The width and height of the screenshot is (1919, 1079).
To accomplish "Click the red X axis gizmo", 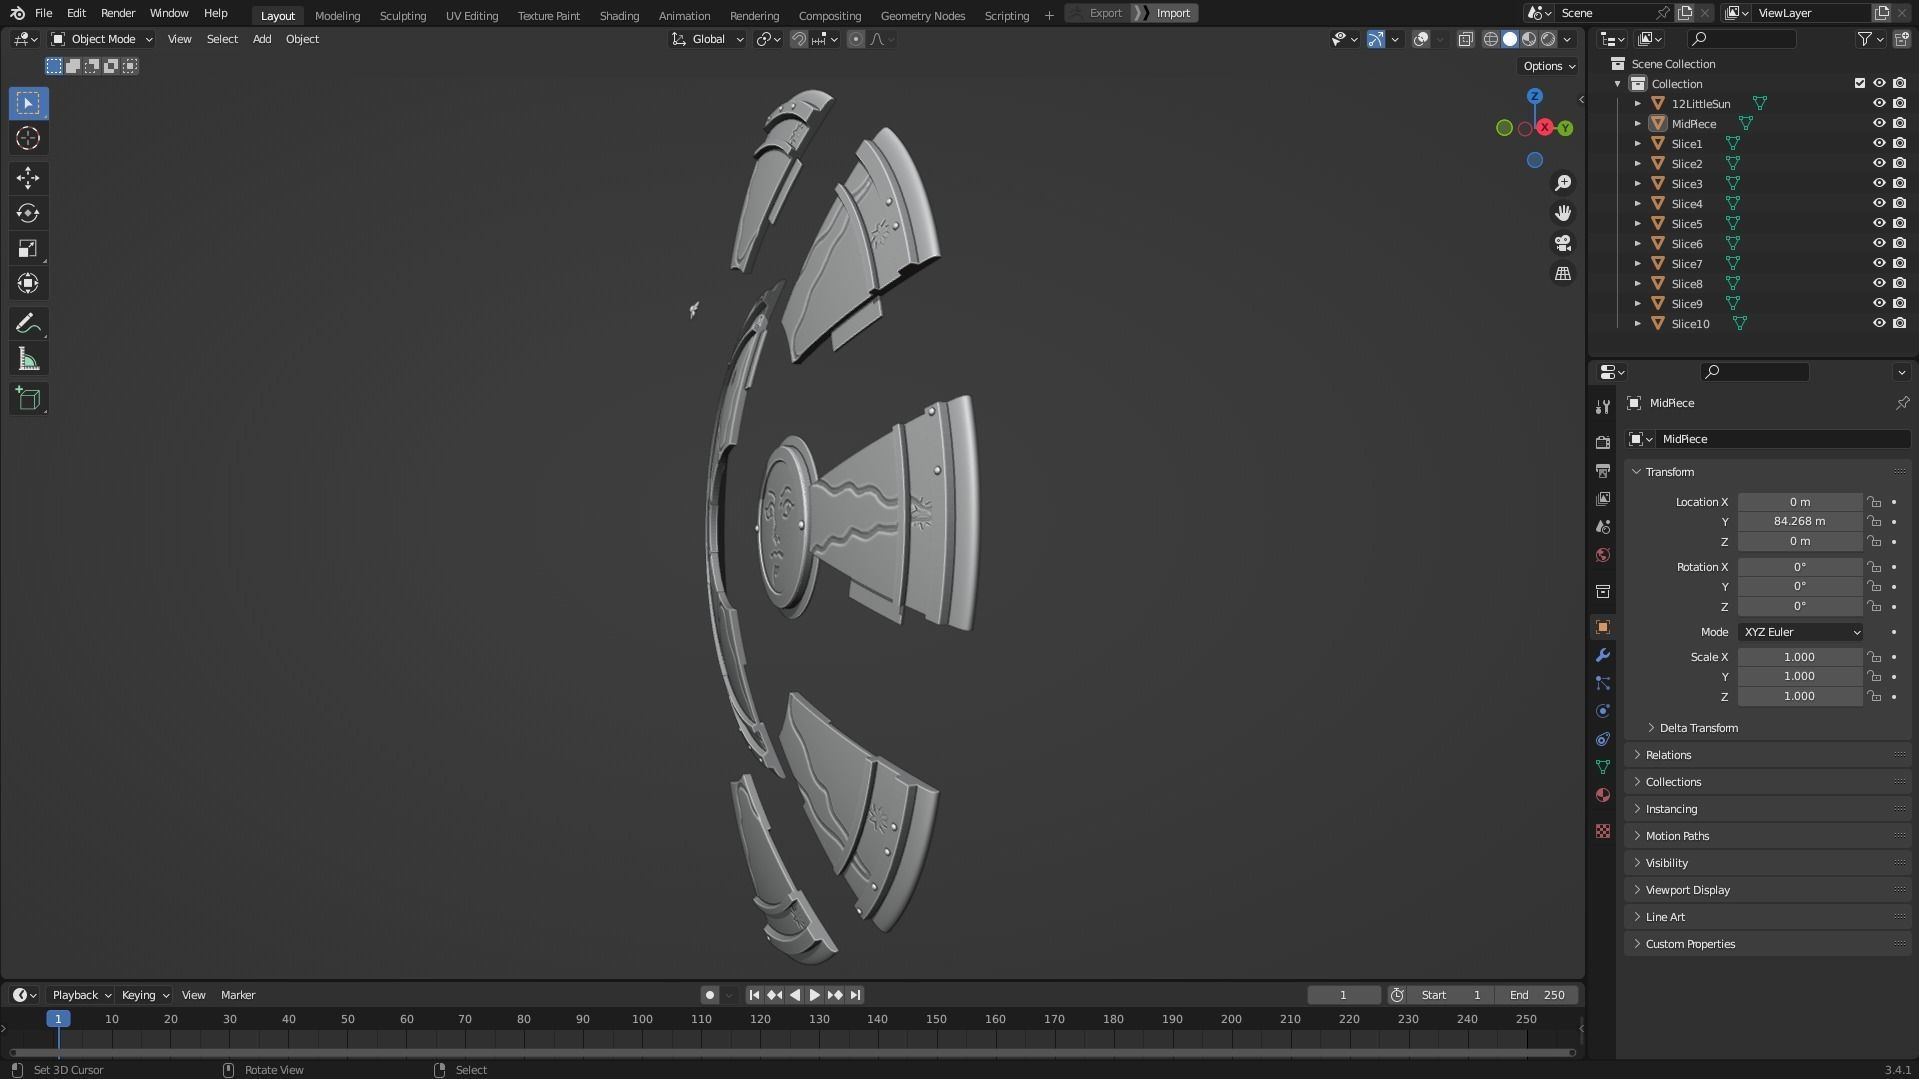I will click(1545, 127).
